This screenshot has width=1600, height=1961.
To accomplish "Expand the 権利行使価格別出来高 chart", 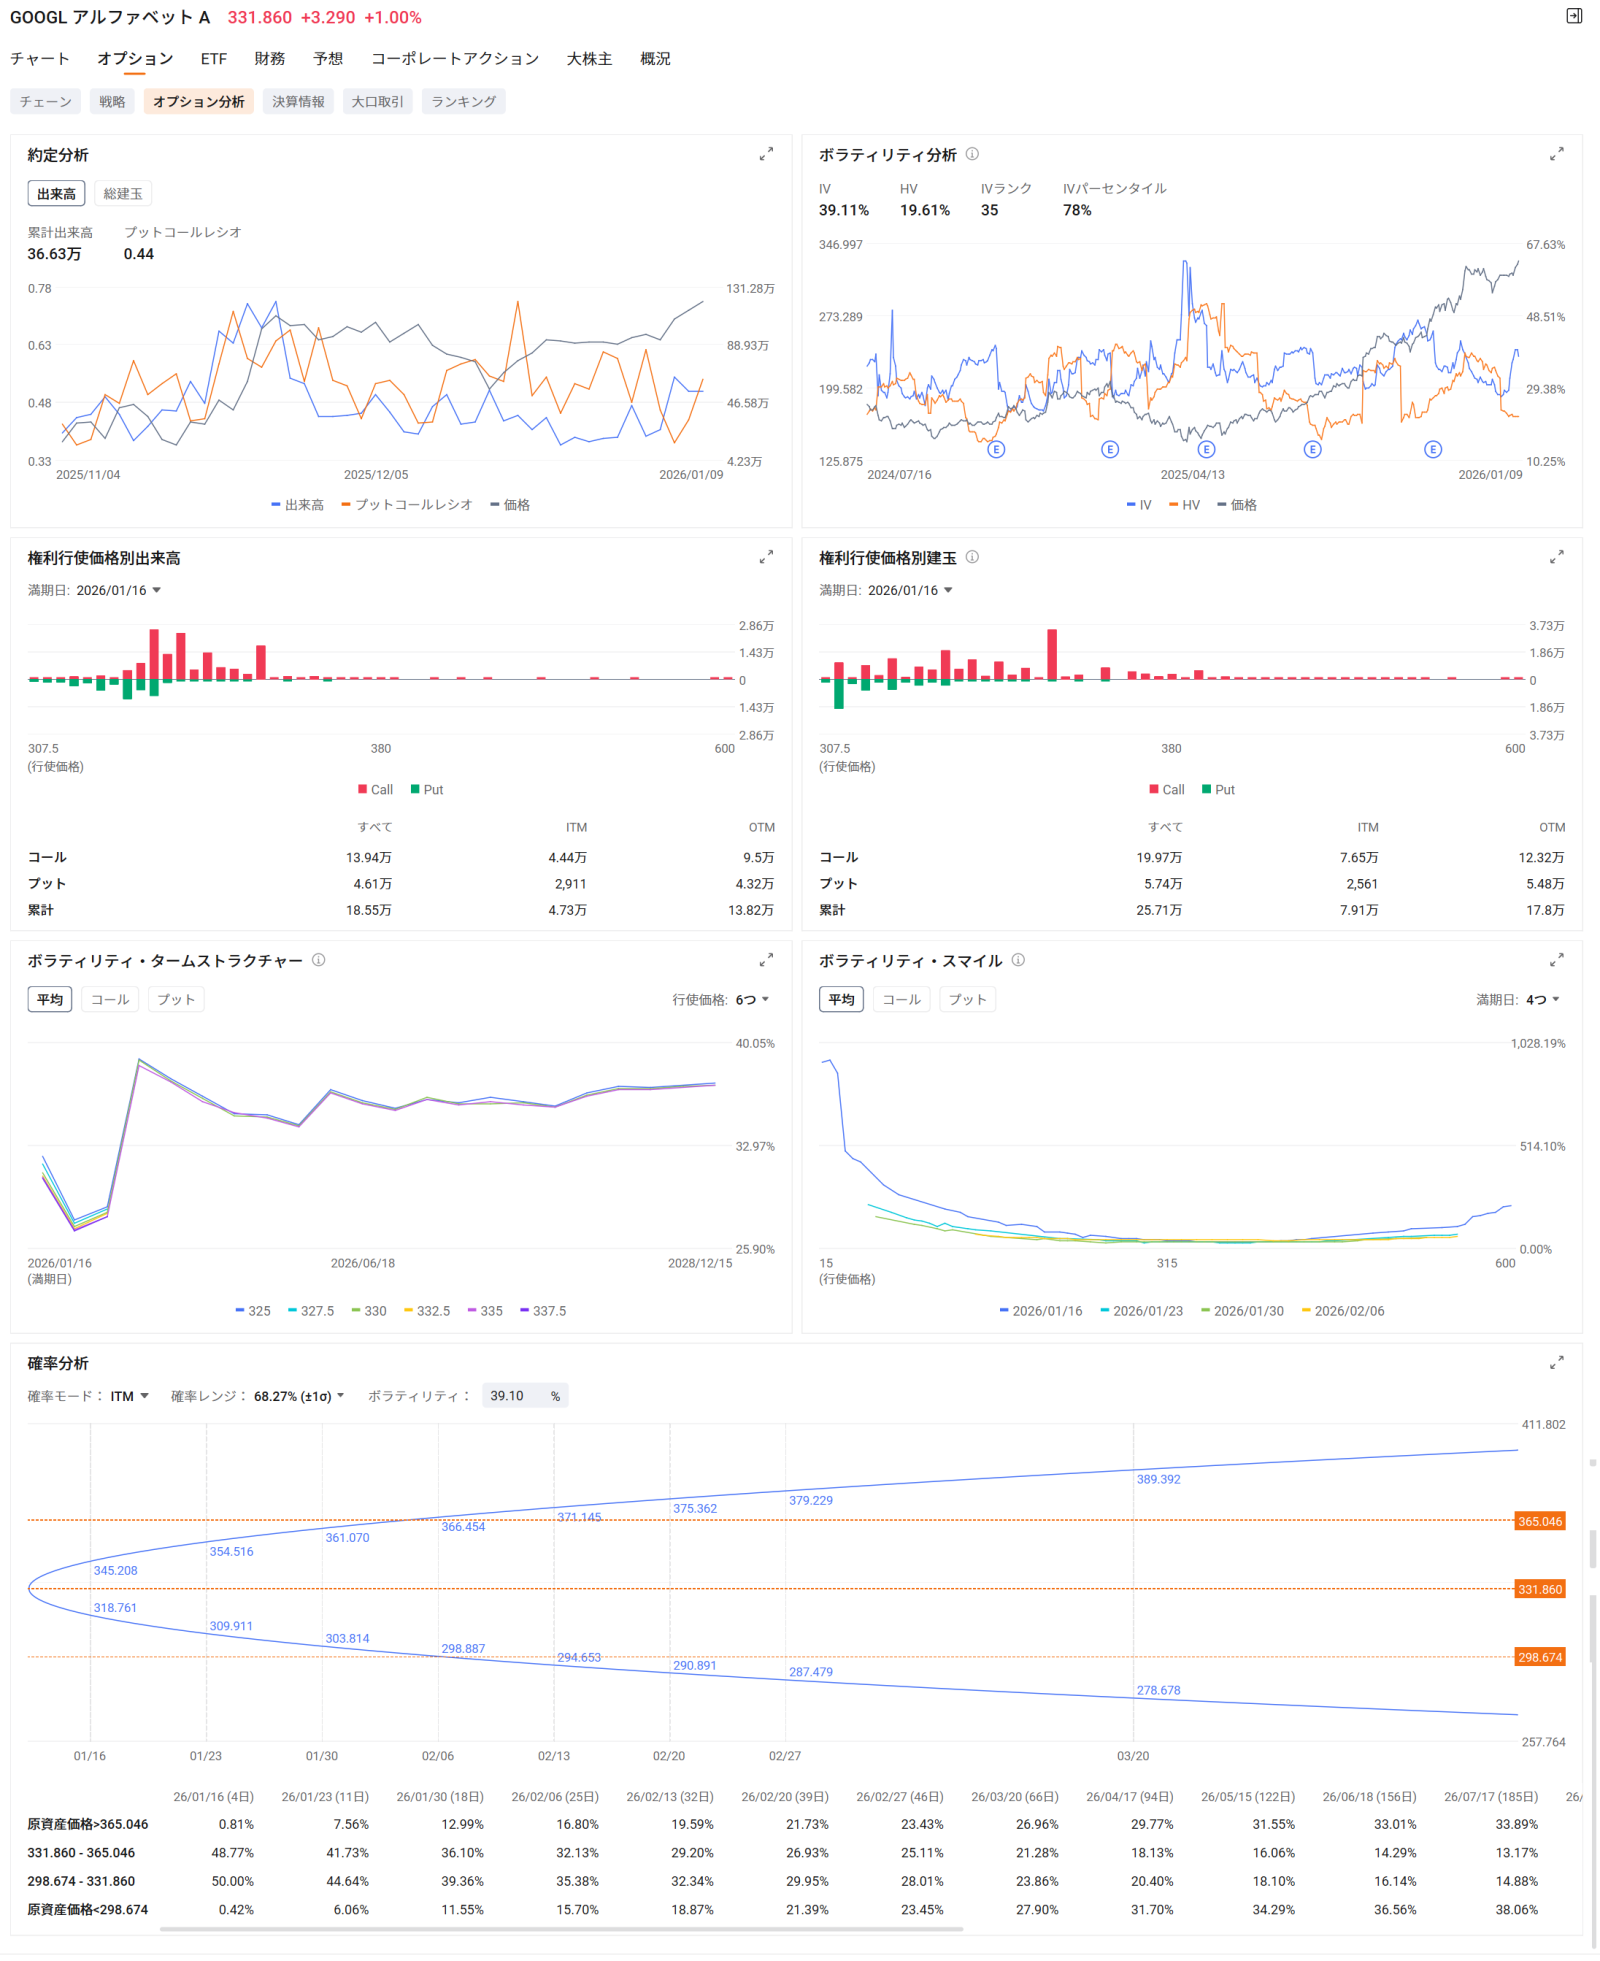I will (765, 557).
